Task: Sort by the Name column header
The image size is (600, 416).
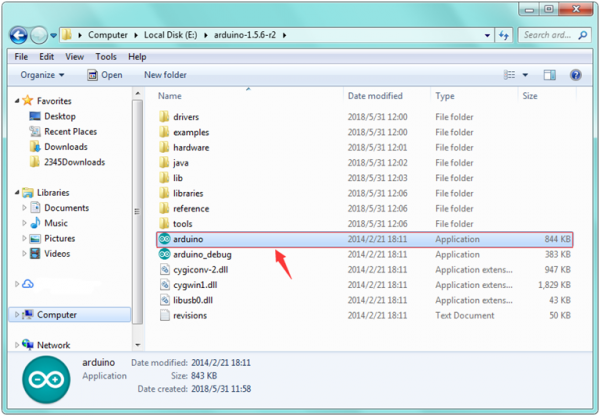Action: pyautogui.click(x=170, y=96)
